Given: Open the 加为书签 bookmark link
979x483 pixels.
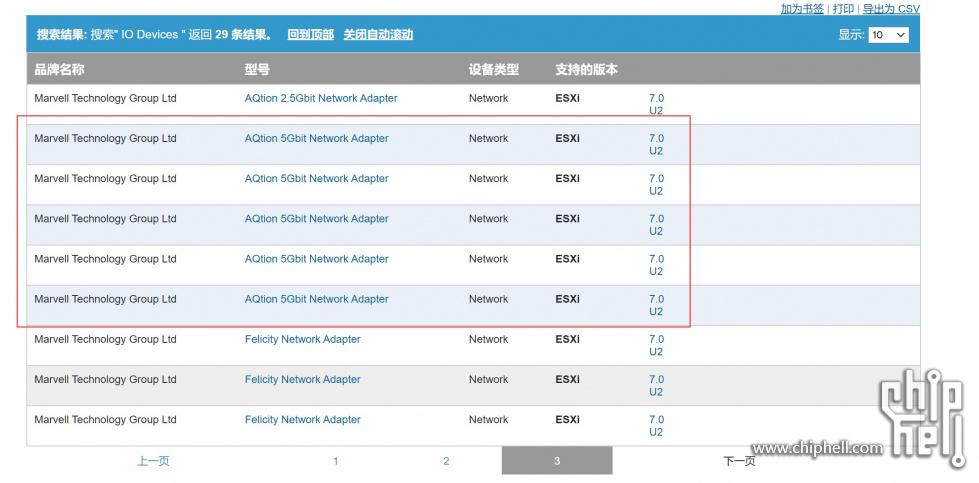Looking at the screenshot, I should (x=802, y=9).
